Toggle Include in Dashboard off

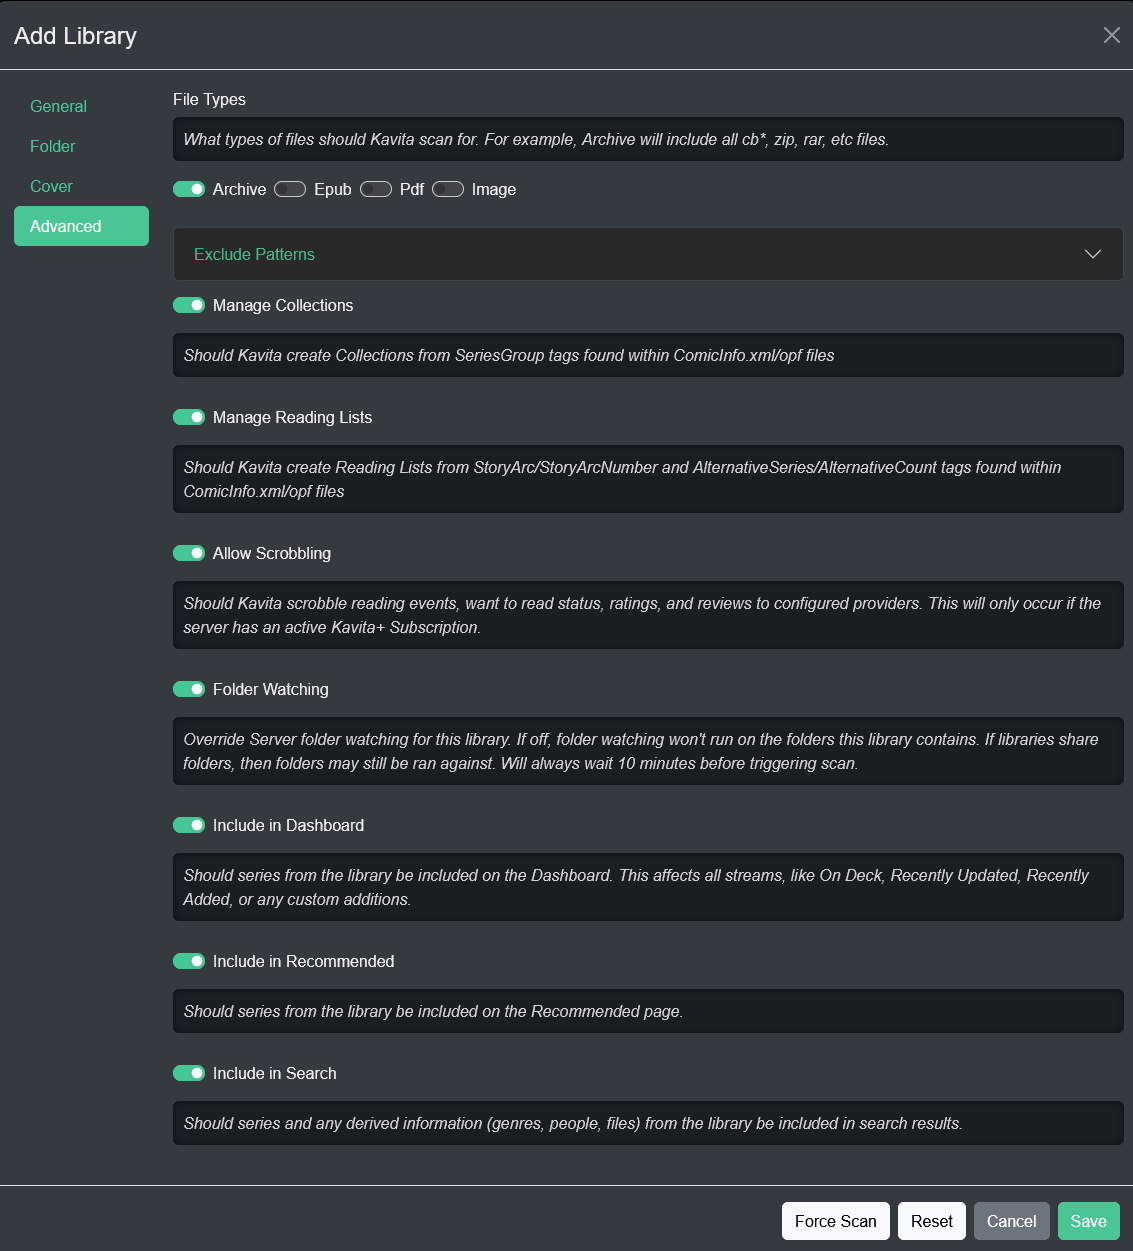coord(189,826)
